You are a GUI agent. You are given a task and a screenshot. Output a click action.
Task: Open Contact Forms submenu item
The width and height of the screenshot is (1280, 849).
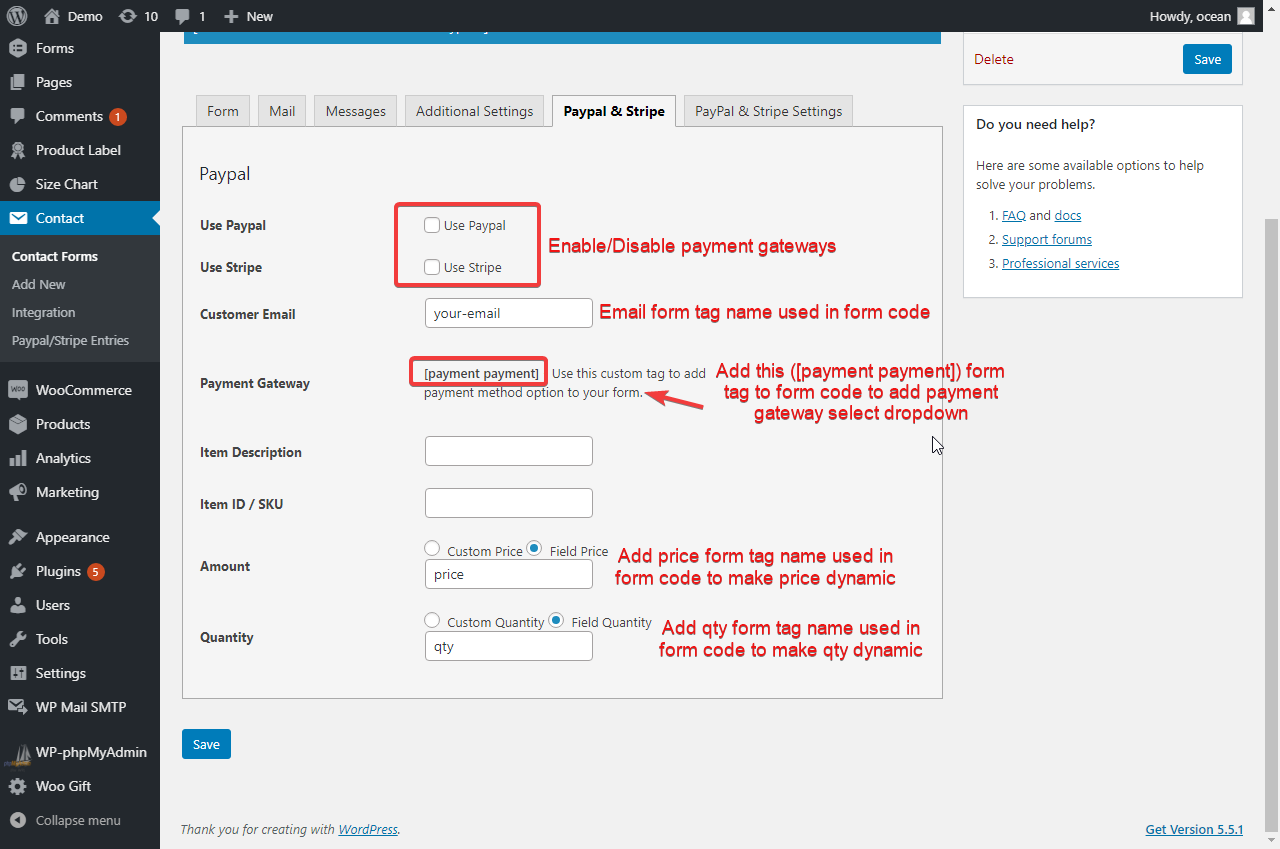55,256
